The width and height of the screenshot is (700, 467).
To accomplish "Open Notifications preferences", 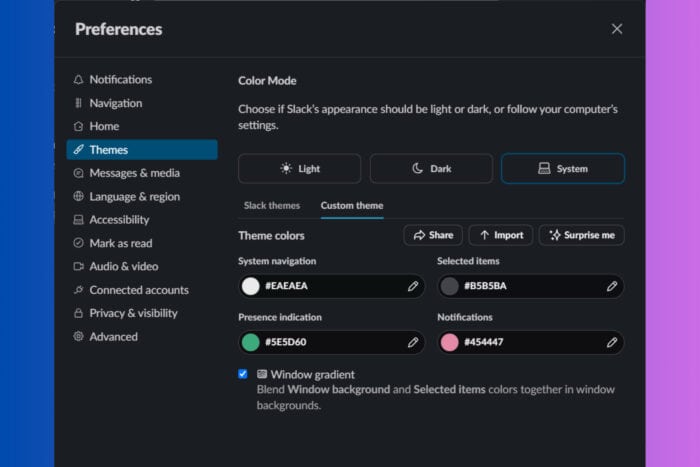I will 142,79.
